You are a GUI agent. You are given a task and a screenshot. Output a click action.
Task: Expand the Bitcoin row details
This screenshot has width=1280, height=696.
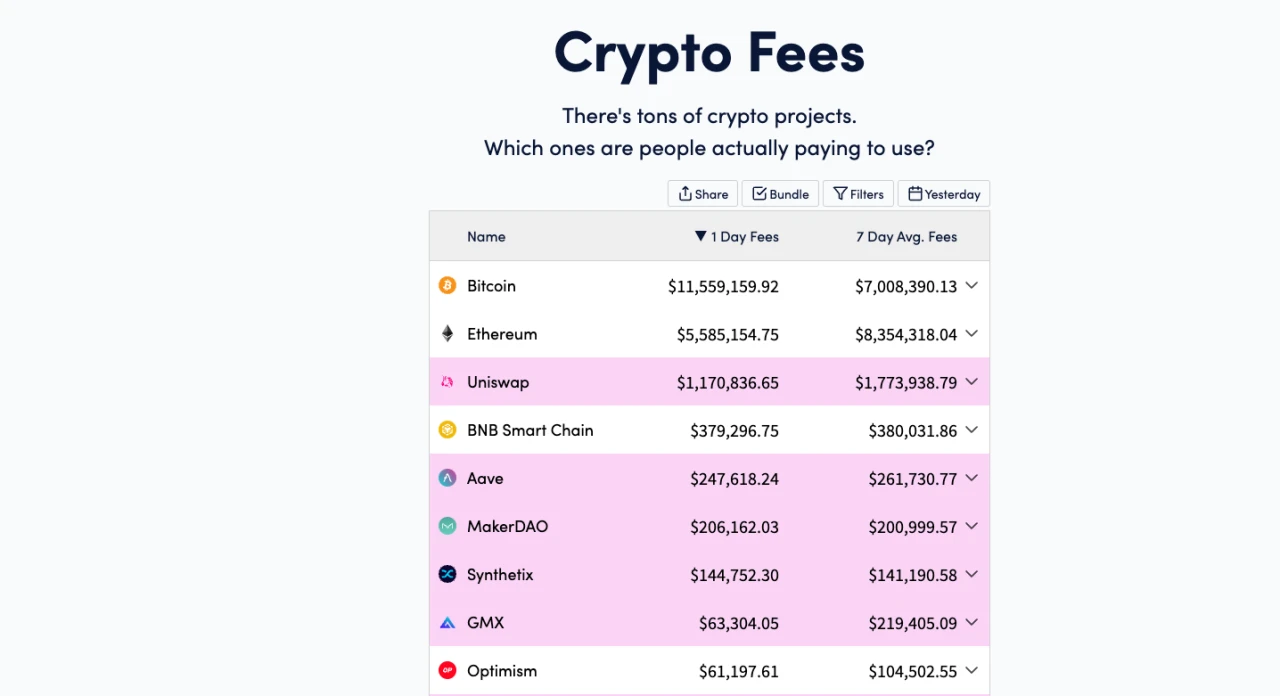click(971, 286)
